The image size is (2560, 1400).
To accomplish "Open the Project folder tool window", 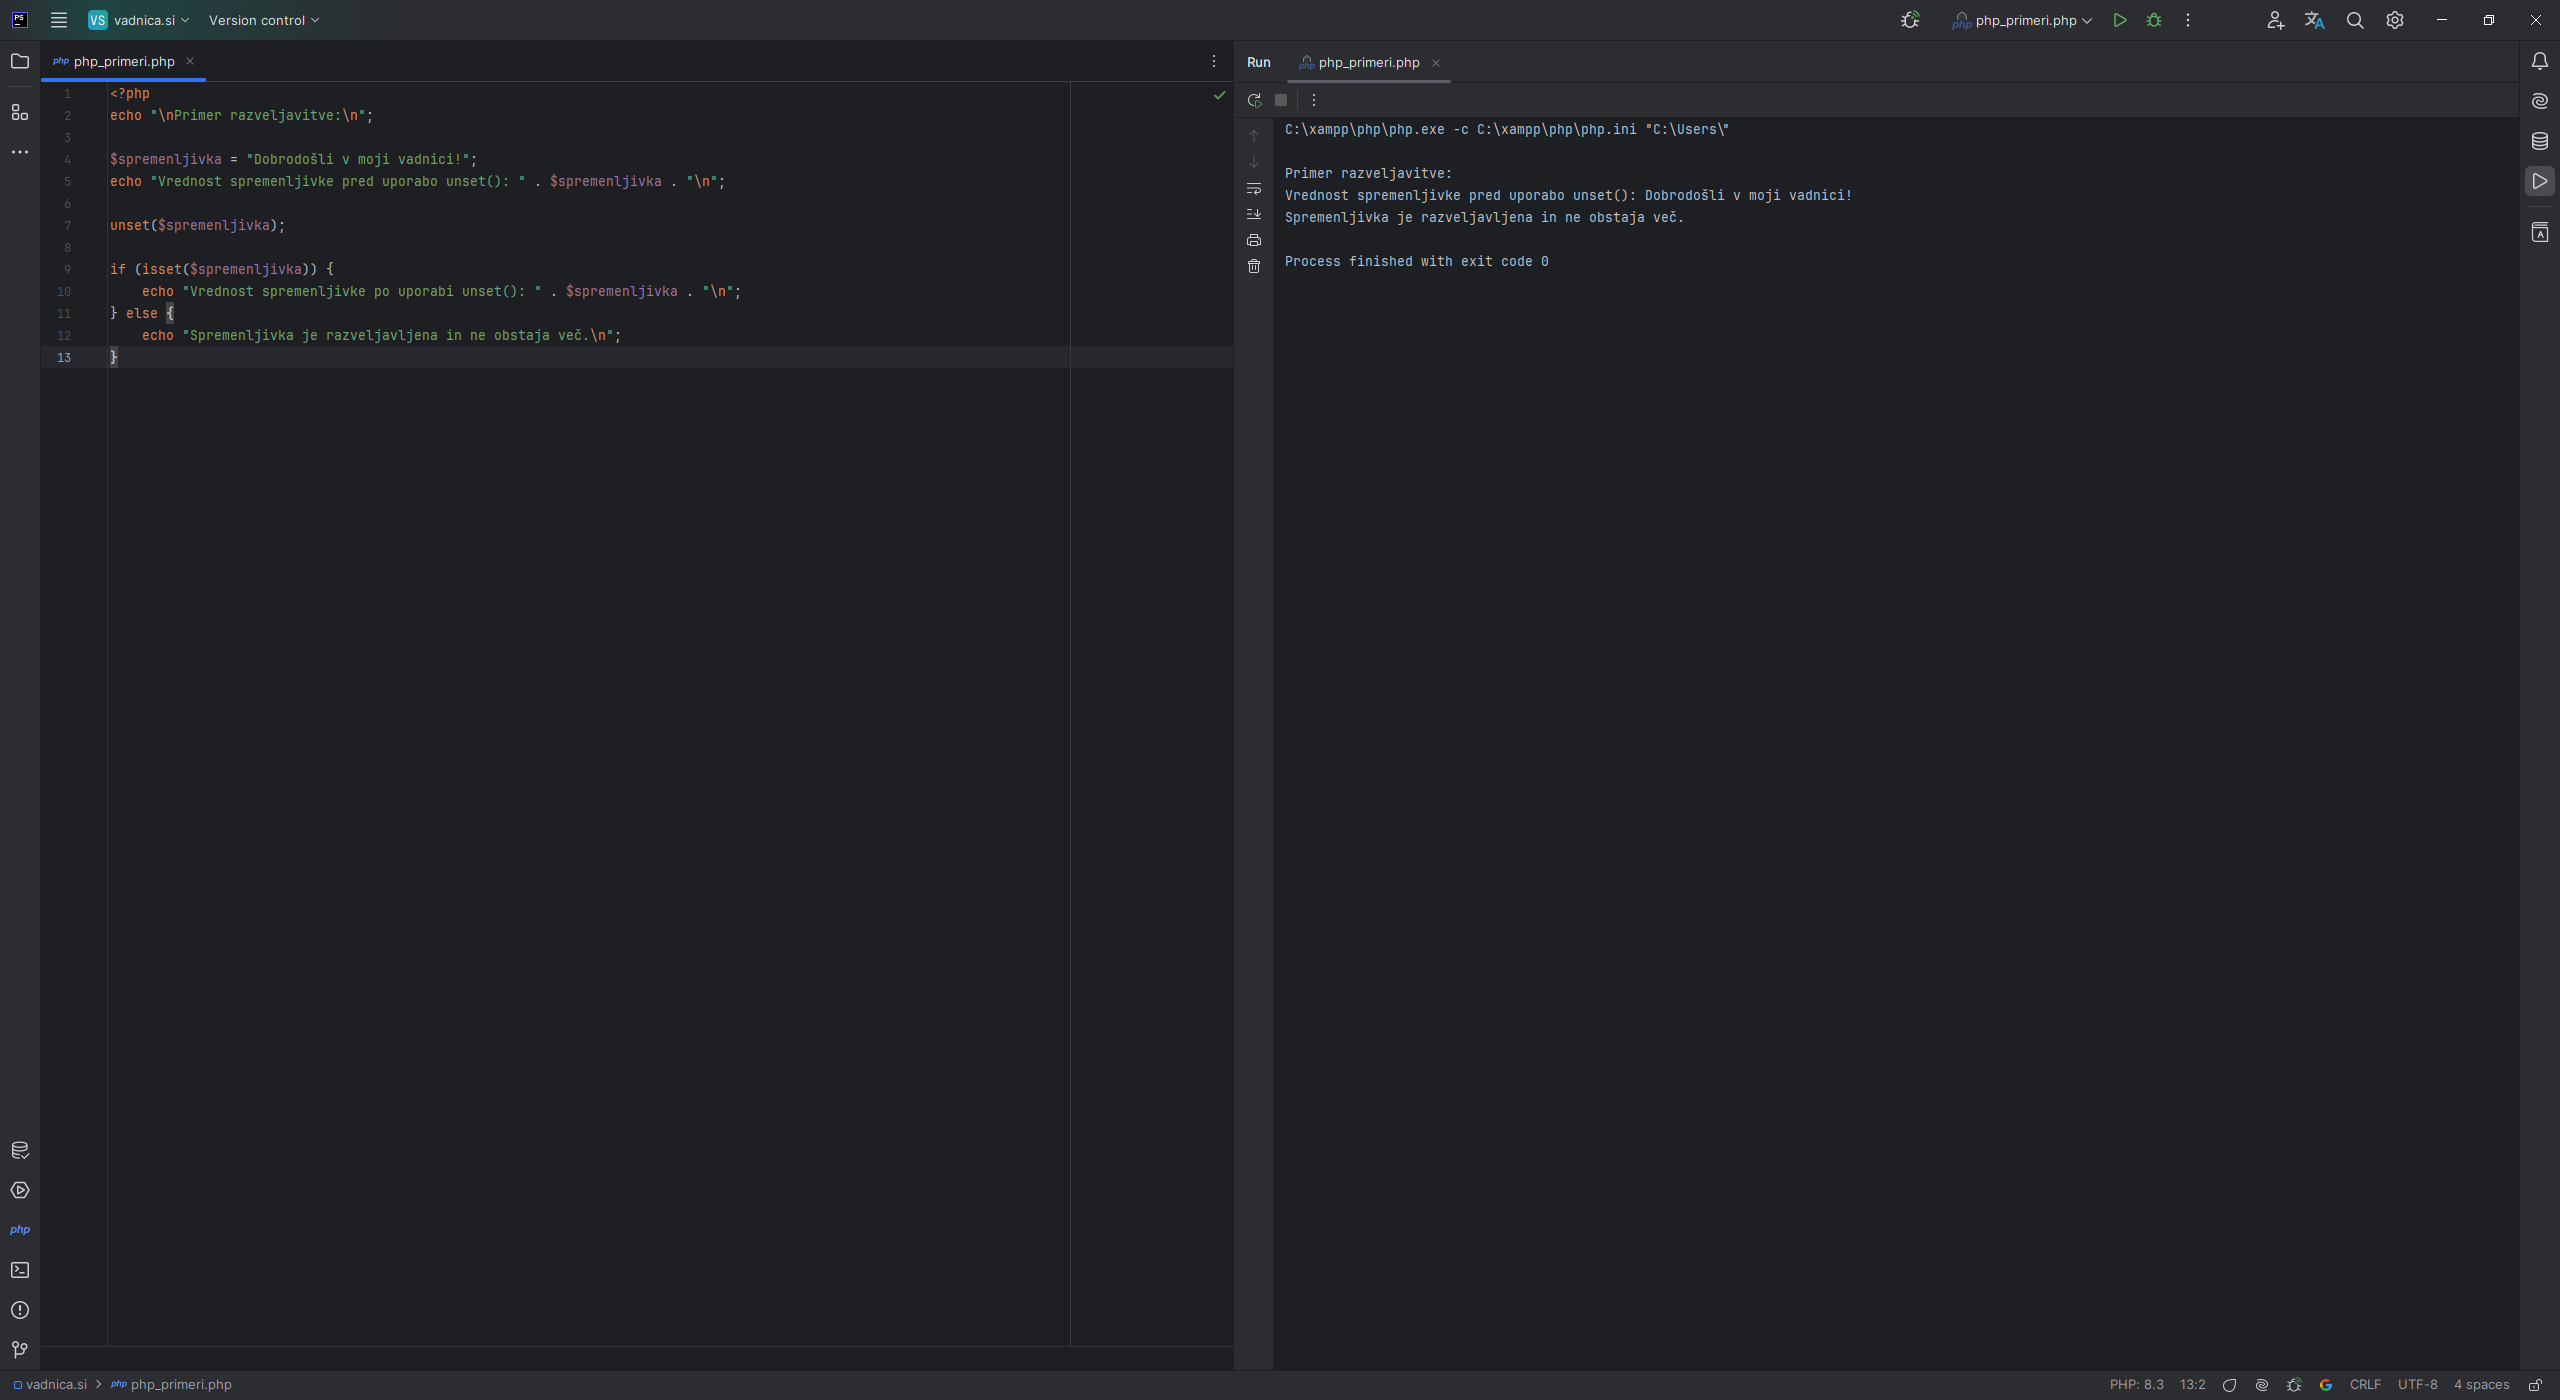I will pyautogui.click(x=20, y=62).
